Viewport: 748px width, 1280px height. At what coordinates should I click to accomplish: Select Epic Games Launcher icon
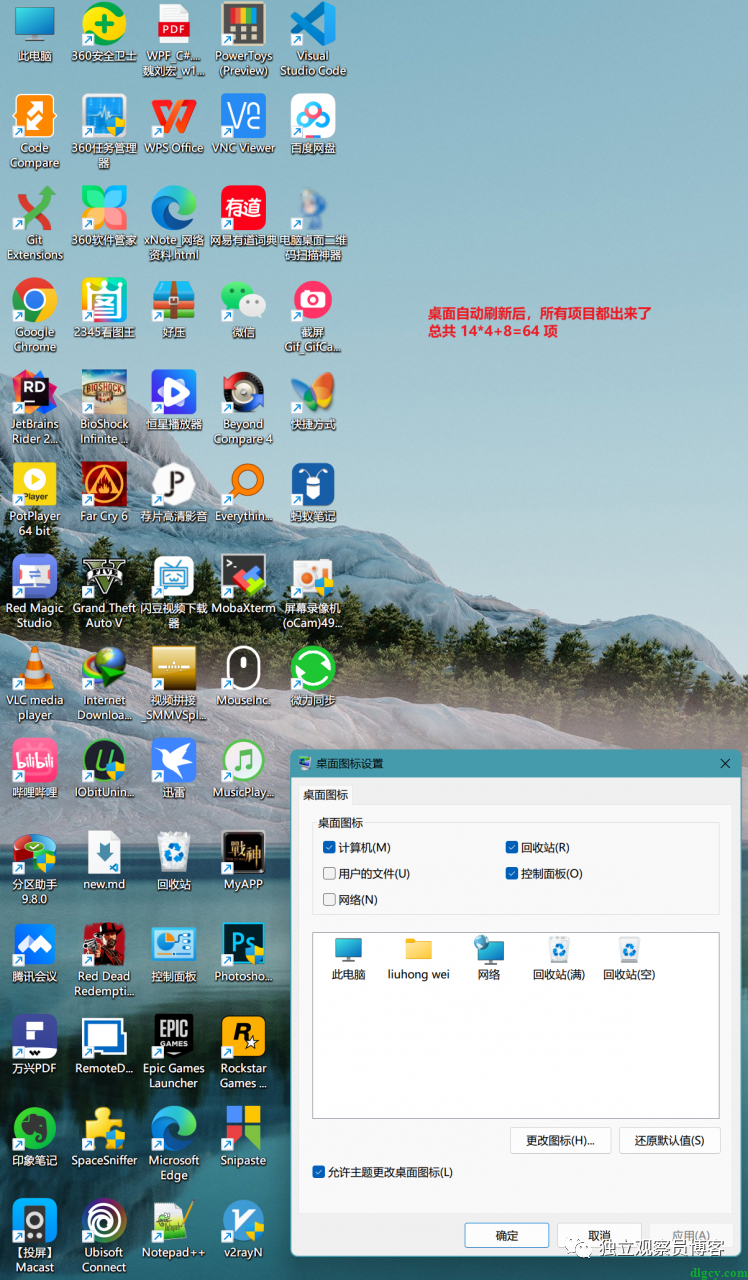tap(174, 1052)
